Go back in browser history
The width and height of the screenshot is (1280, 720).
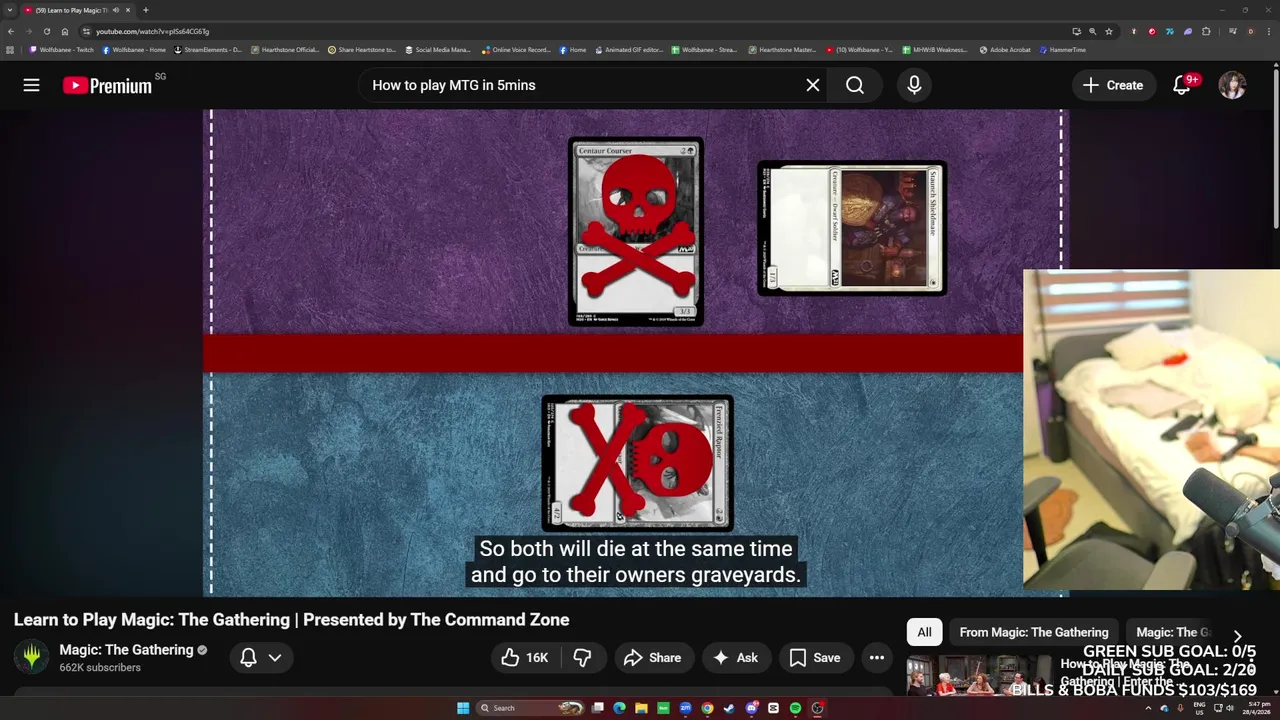11,31
